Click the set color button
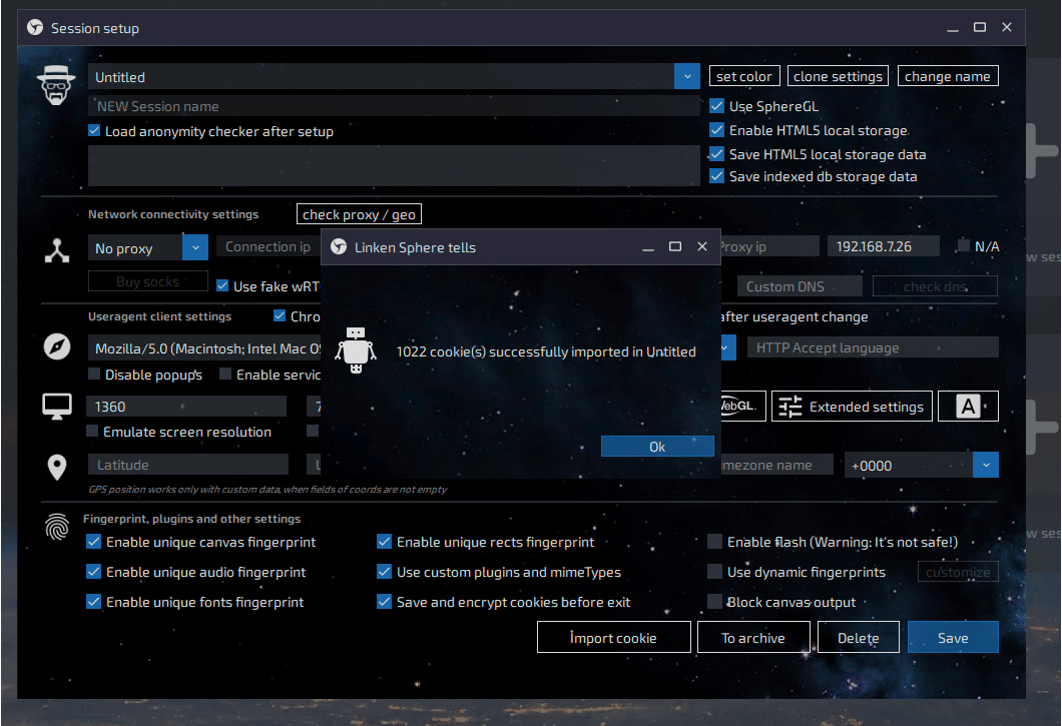Screen dimensions: 1062x726 (x=744, y=76)
